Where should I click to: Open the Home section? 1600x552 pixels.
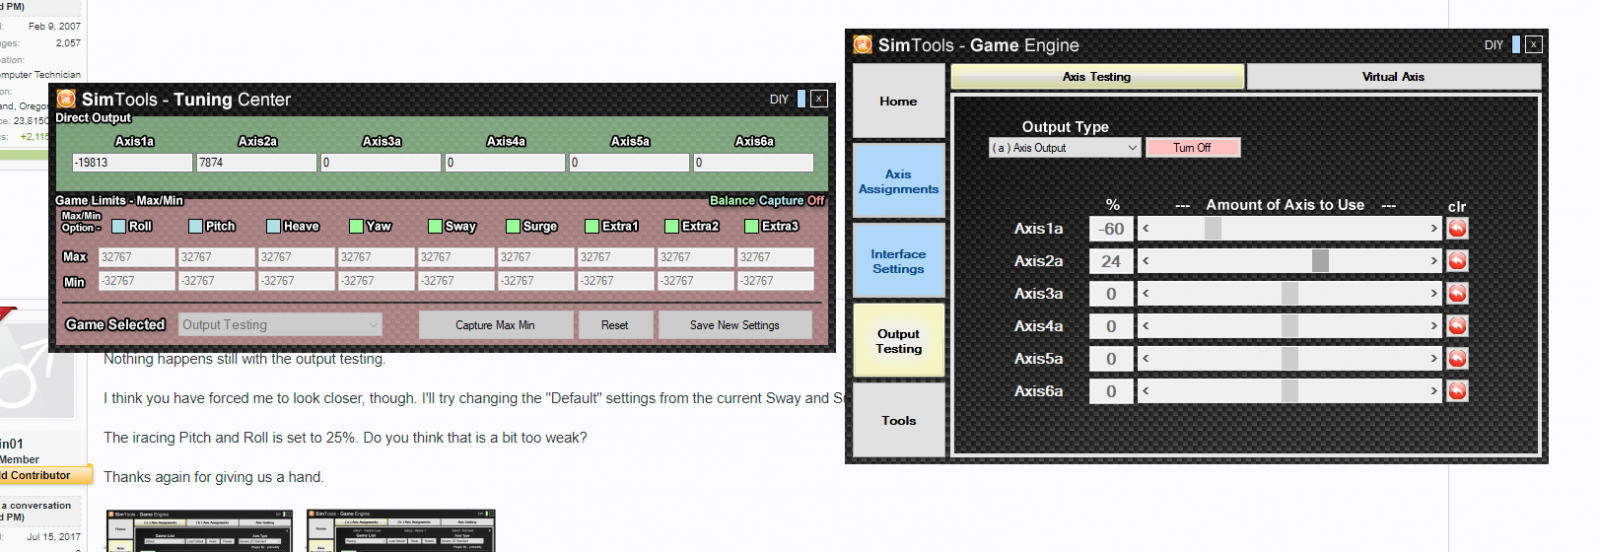[898, 101]
